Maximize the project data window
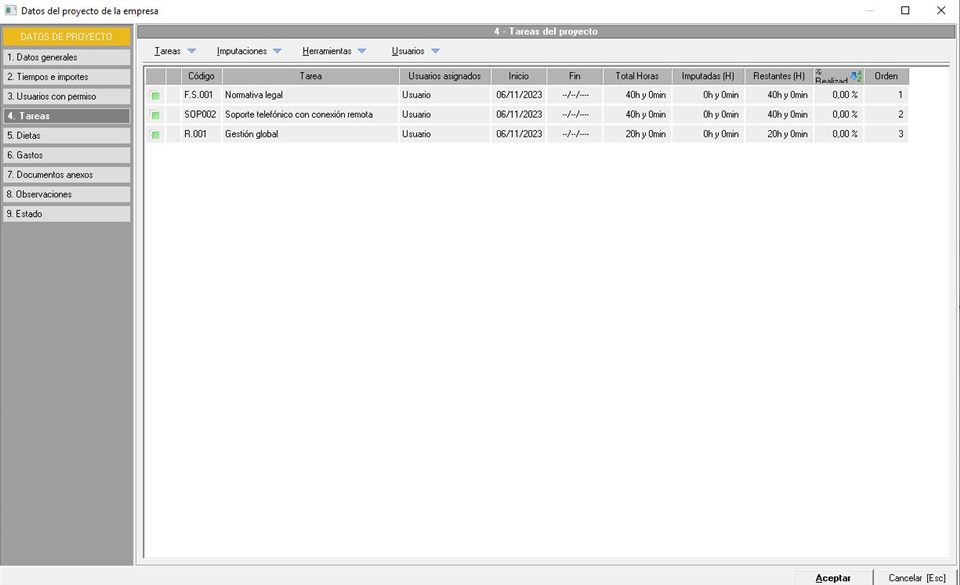The image size is (960, 585). (x=905, y=11)
